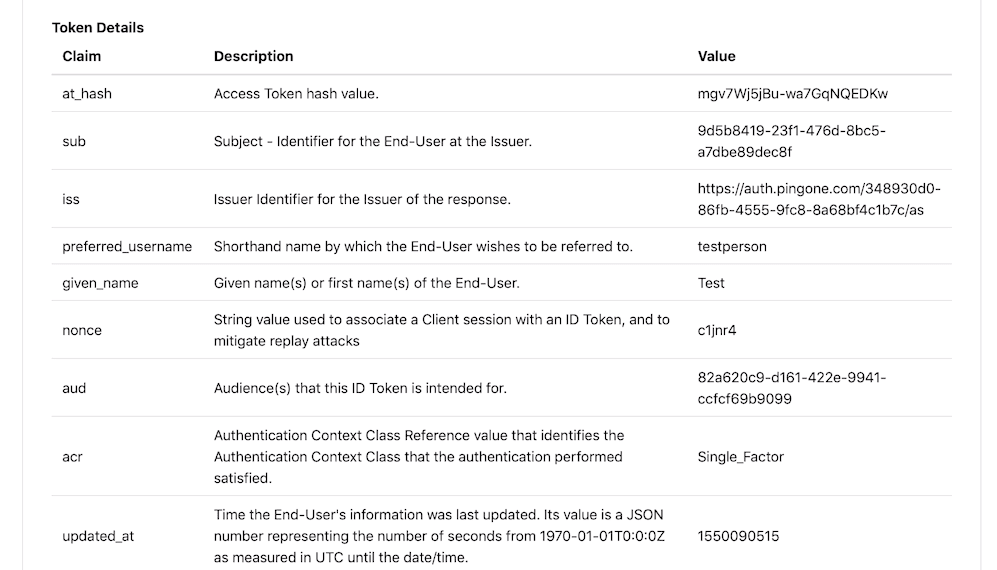Image resolution: width=997 pixels, height=570 pixels.
Task: Click the updated_at claim name
Action: [98, 536]
